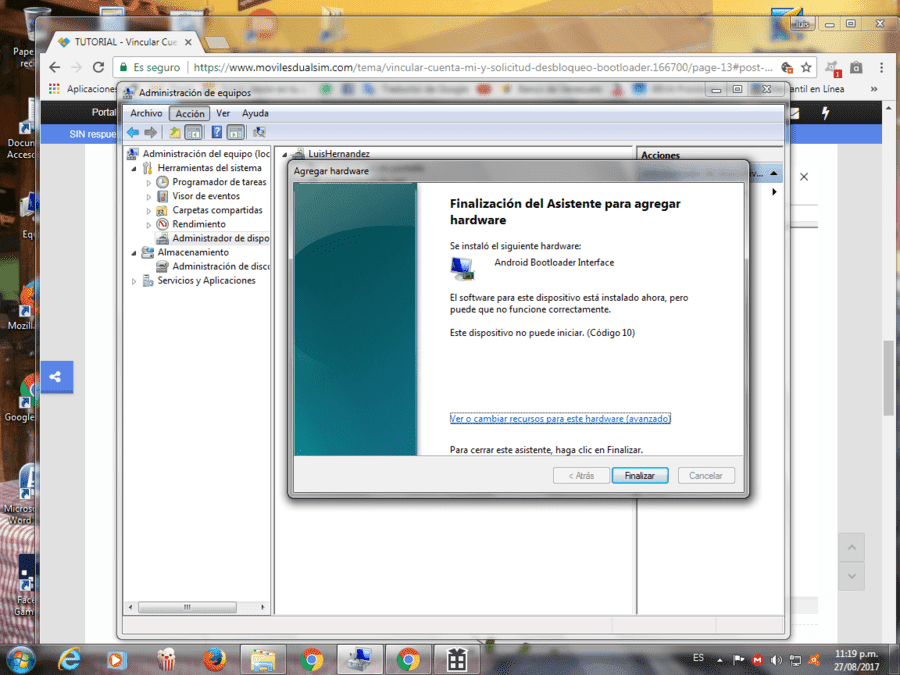The image size is (900, 675).
Task: Click Android Bootloader Interface device icon
Action: coord(462,269)
